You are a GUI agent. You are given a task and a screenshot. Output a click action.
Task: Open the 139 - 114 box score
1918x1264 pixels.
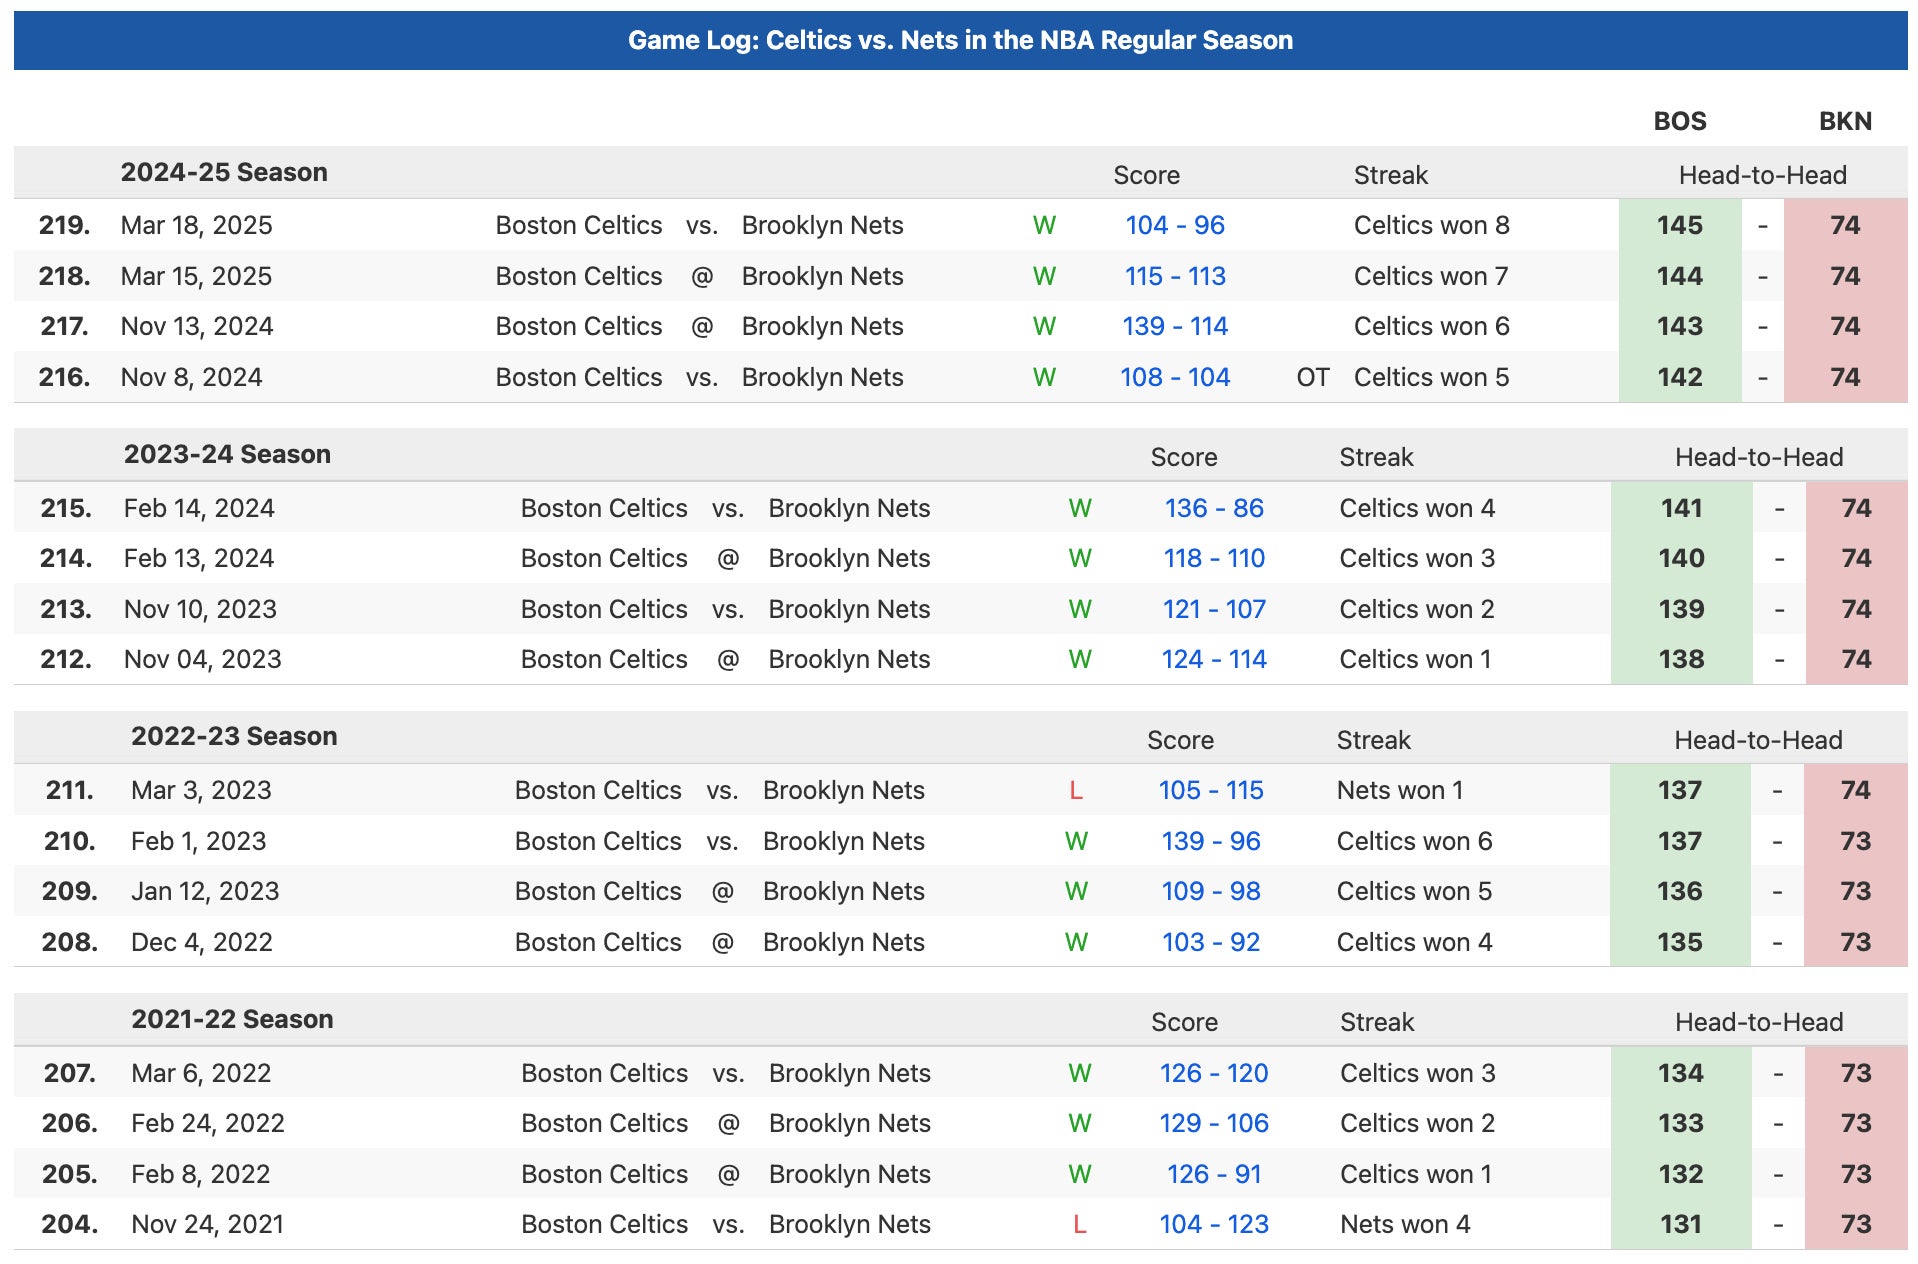[1174, 327]
